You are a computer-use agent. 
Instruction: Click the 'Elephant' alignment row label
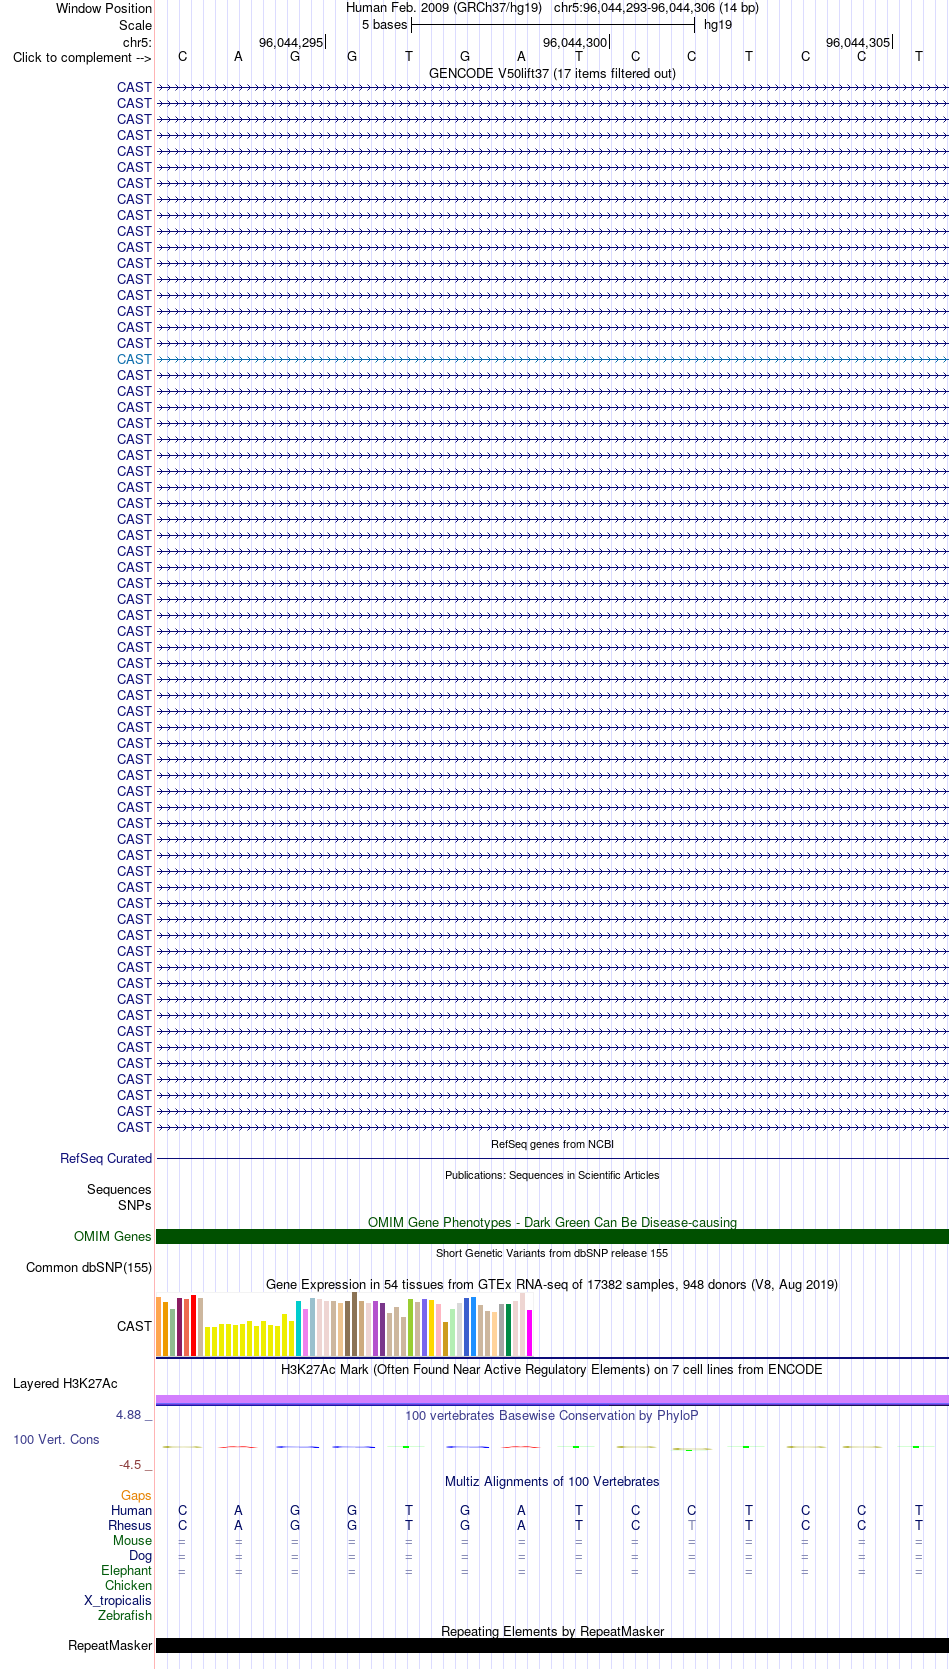coord(126,1570)
